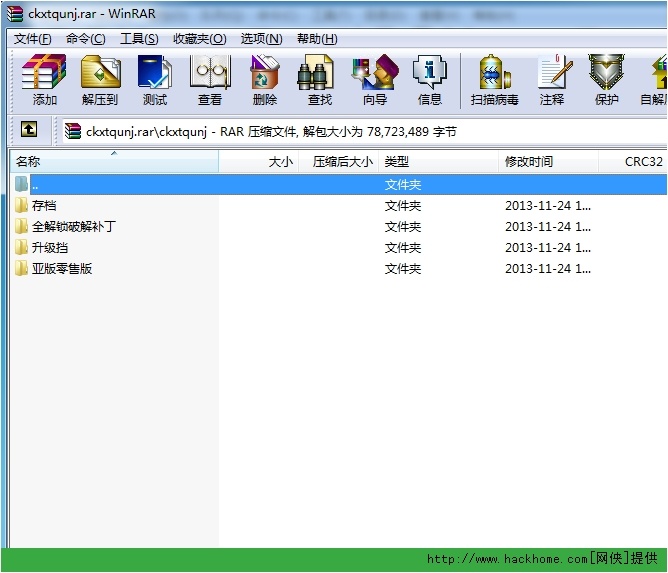Show archive 信息 (Info)
The image size is (668, 573).
[429, 80]
